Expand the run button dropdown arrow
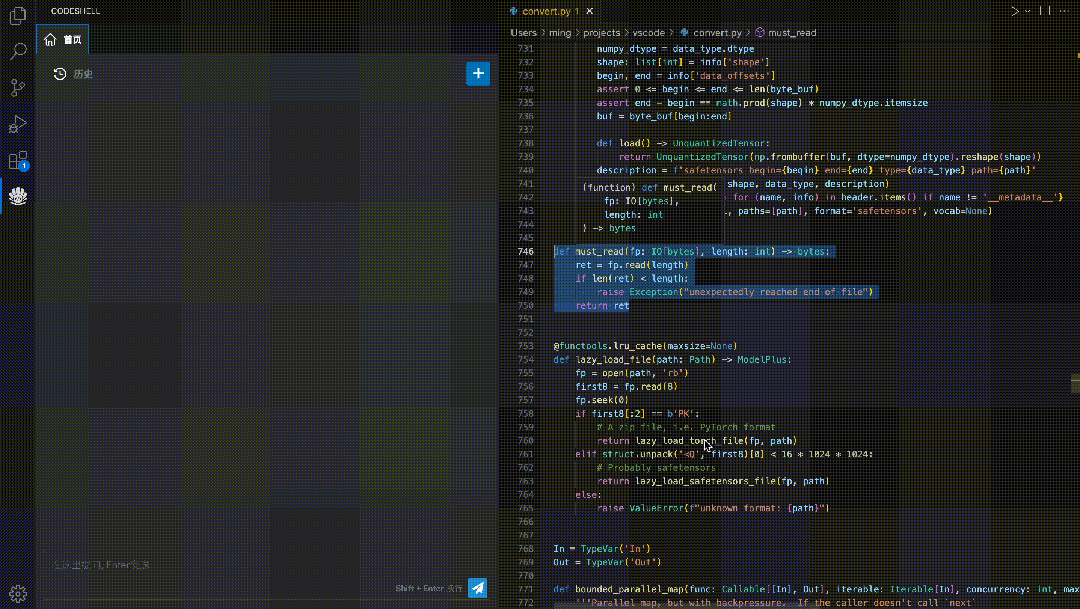 (x=1027, y=11)
